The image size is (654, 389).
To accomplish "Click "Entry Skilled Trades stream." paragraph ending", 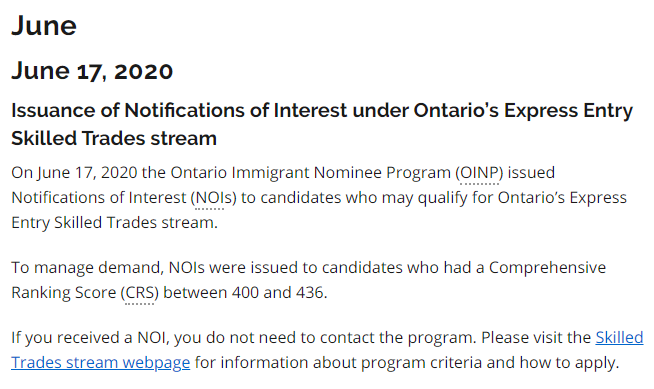I will [x=114, y=223].
